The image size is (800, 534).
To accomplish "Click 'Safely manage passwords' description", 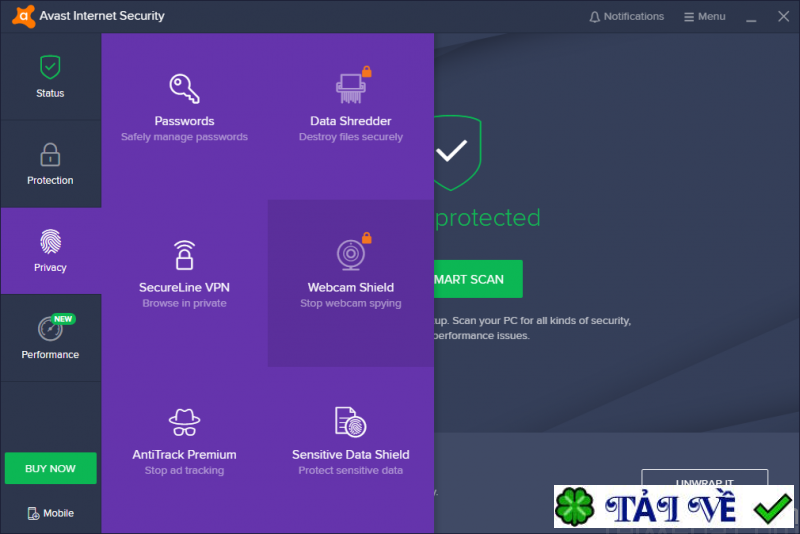I will pyautogui.click(x=184, y=137).
